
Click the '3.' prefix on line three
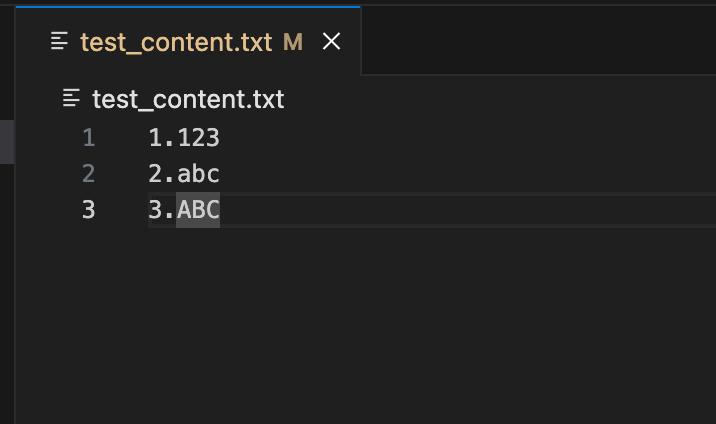click(x=162, y=209)
